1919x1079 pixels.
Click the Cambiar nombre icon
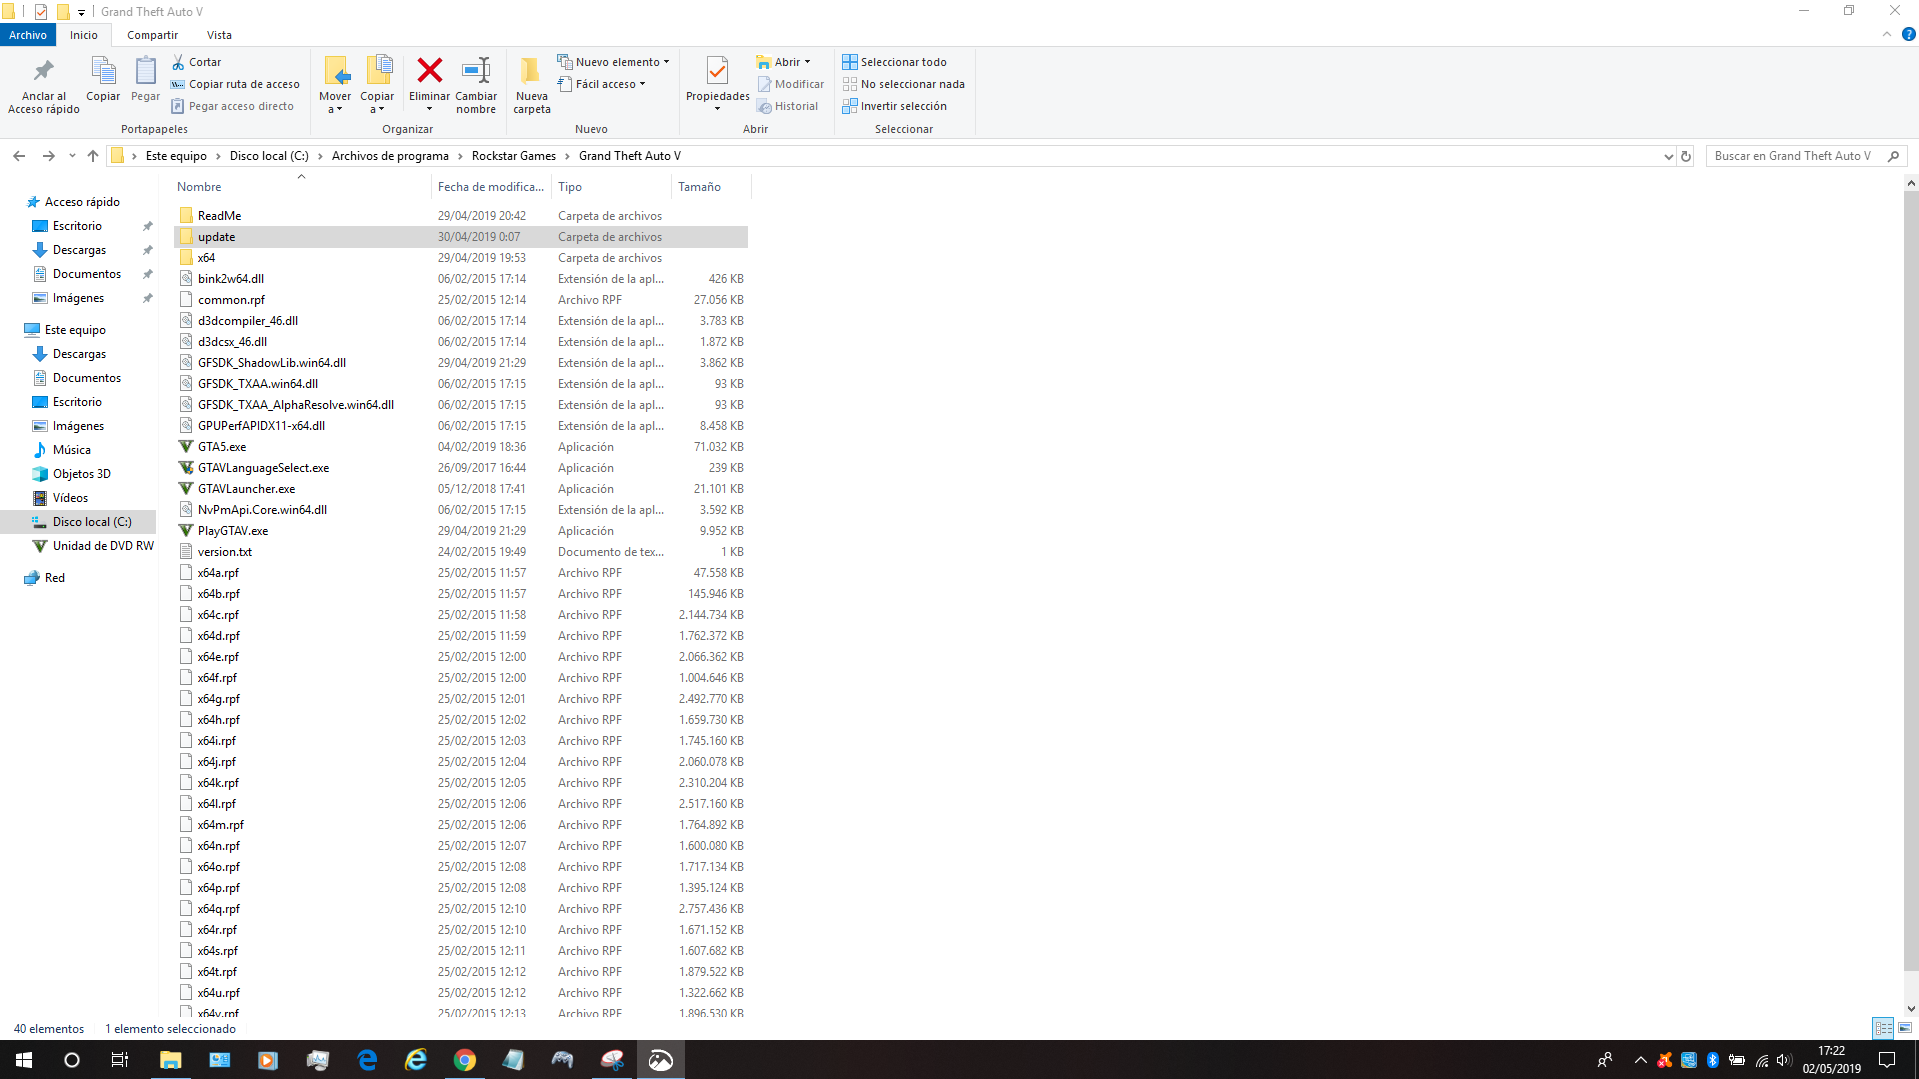pos(476,70)
